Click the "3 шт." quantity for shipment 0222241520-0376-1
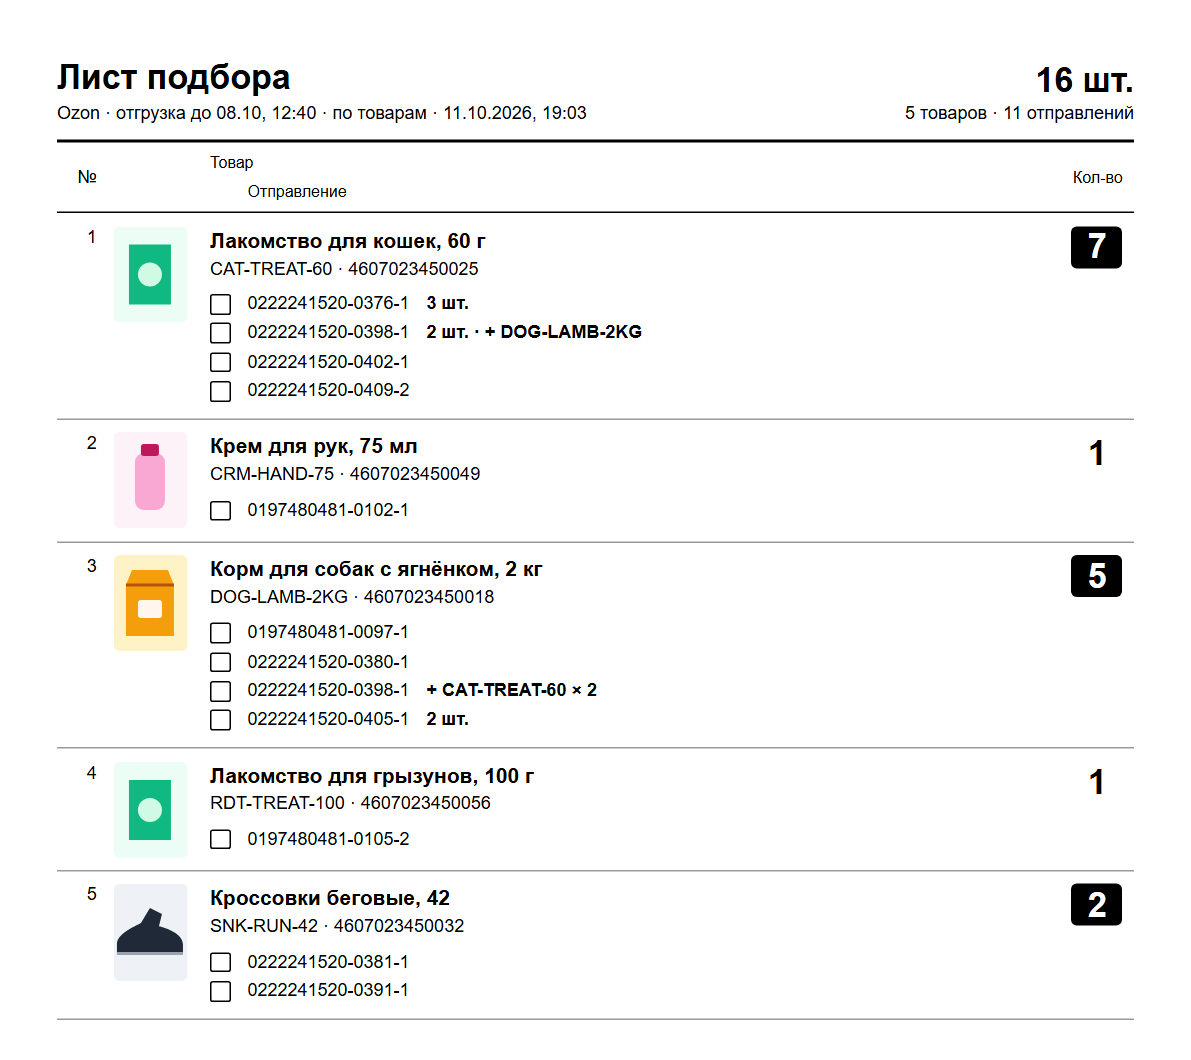 pyautogui.click(x=447, y=303)
